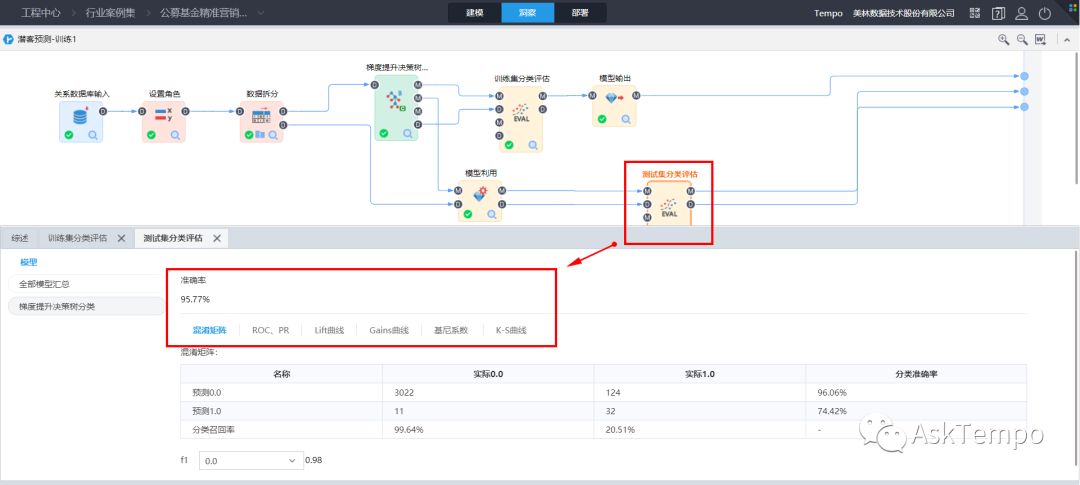Select the 数据拆分 node icon

point(262,114)
